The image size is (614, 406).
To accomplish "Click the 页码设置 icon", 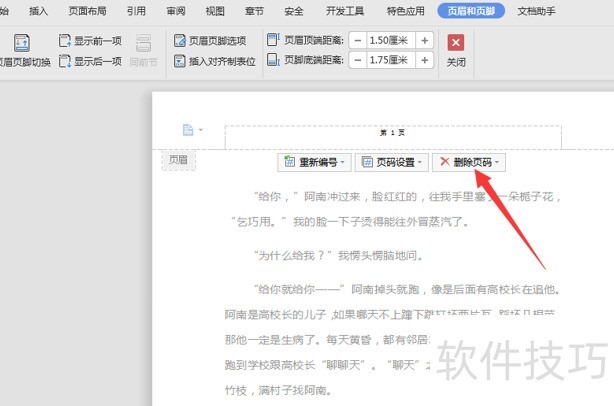I will [x=367, y=162].
